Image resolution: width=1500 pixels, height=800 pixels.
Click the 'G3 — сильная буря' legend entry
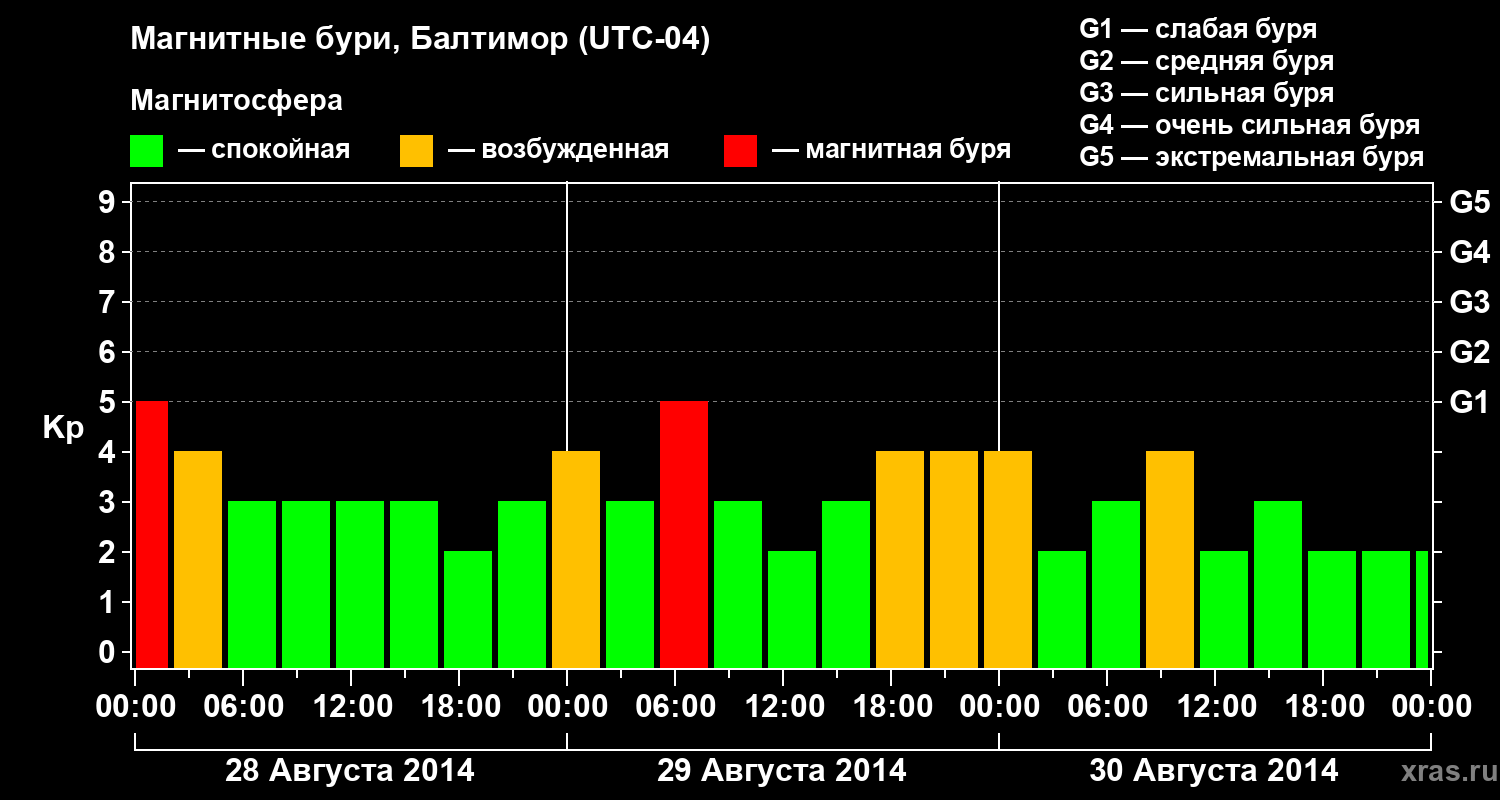point(1206,93)
